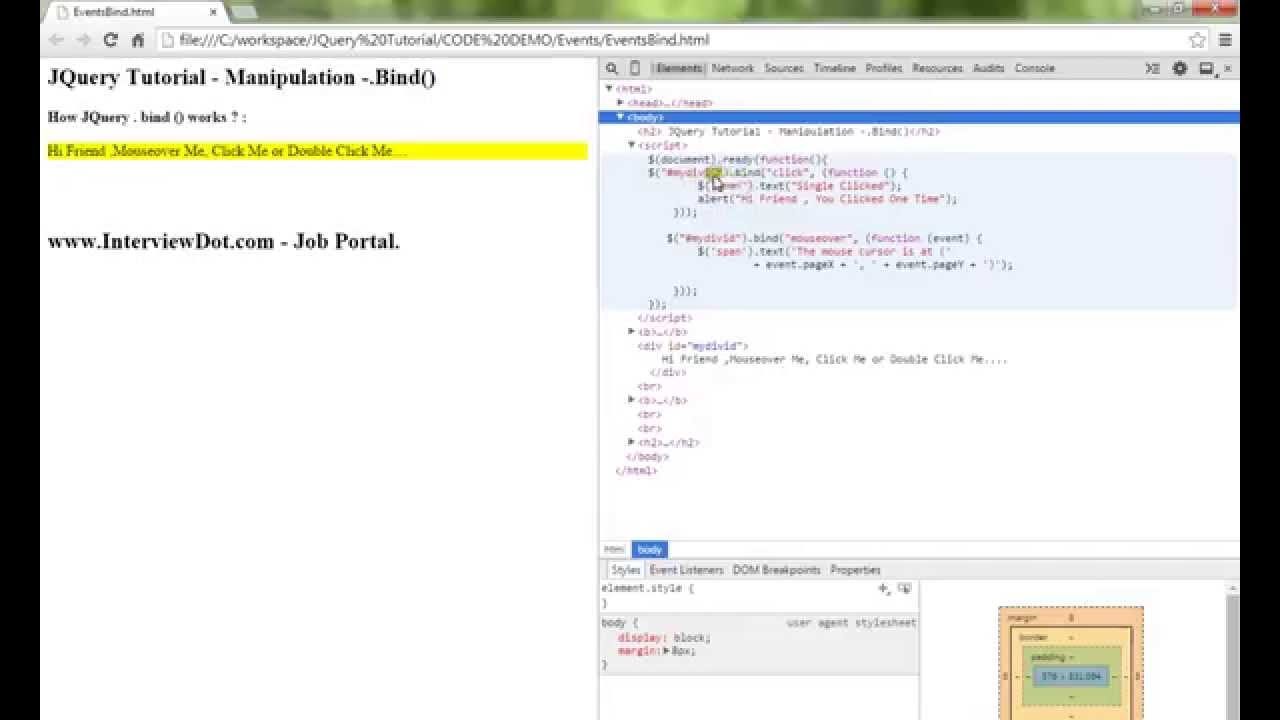Collapse the selected body node

(621, 117)
